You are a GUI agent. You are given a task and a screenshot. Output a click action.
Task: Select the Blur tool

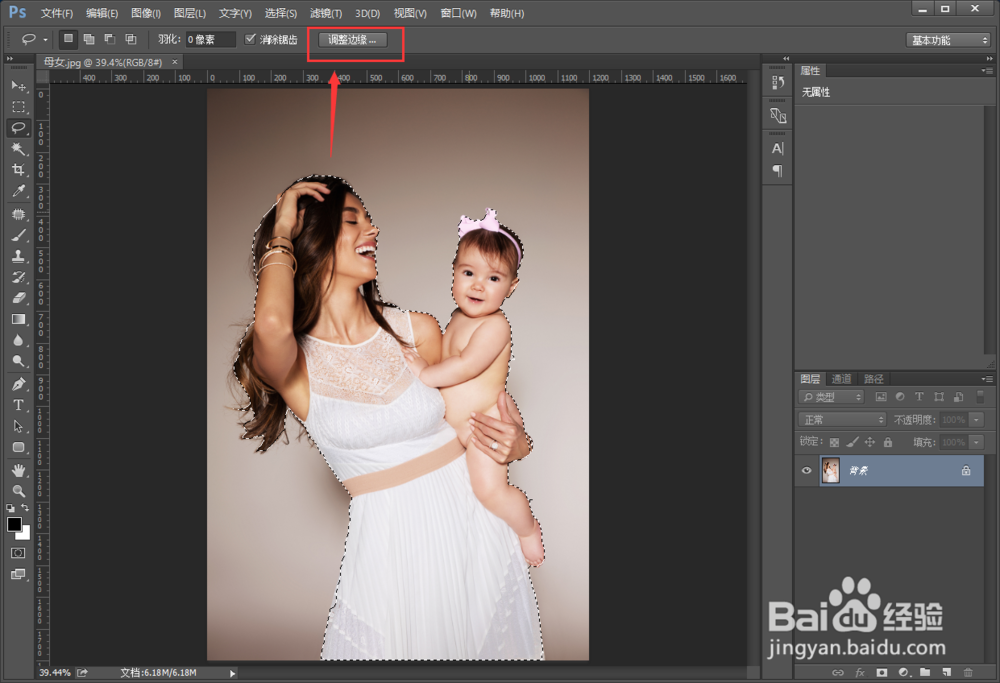pyautogui.click(x=18, y=340)
